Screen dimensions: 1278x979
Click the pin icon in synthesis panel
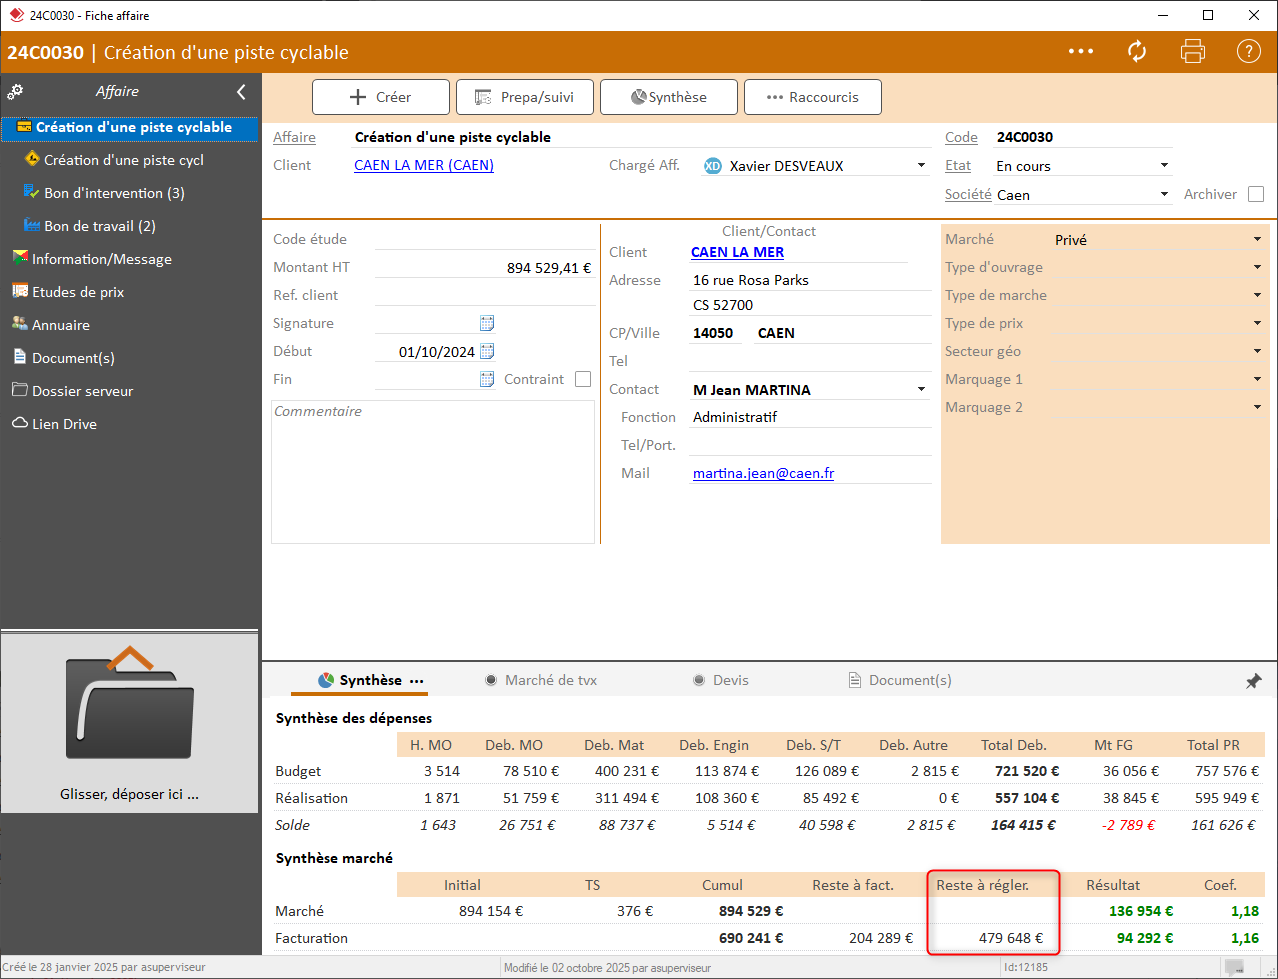(1253, 681)
